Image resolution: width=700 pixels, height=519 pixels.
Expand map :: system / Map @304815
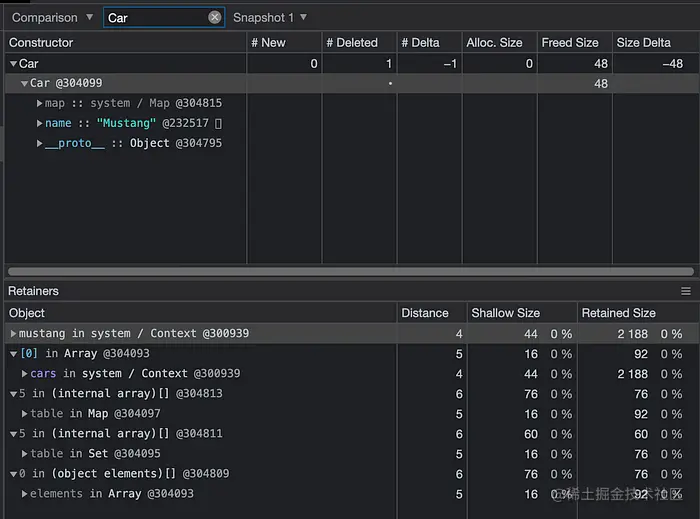point(39,104)
